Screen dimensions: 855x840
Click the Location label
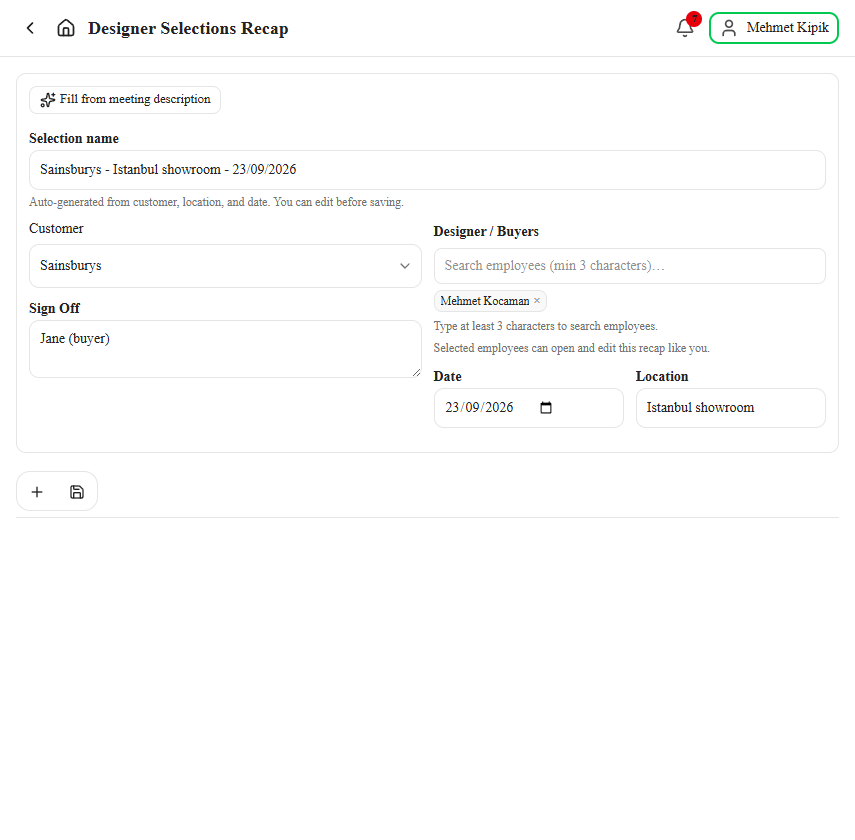(x=662, y=376)
